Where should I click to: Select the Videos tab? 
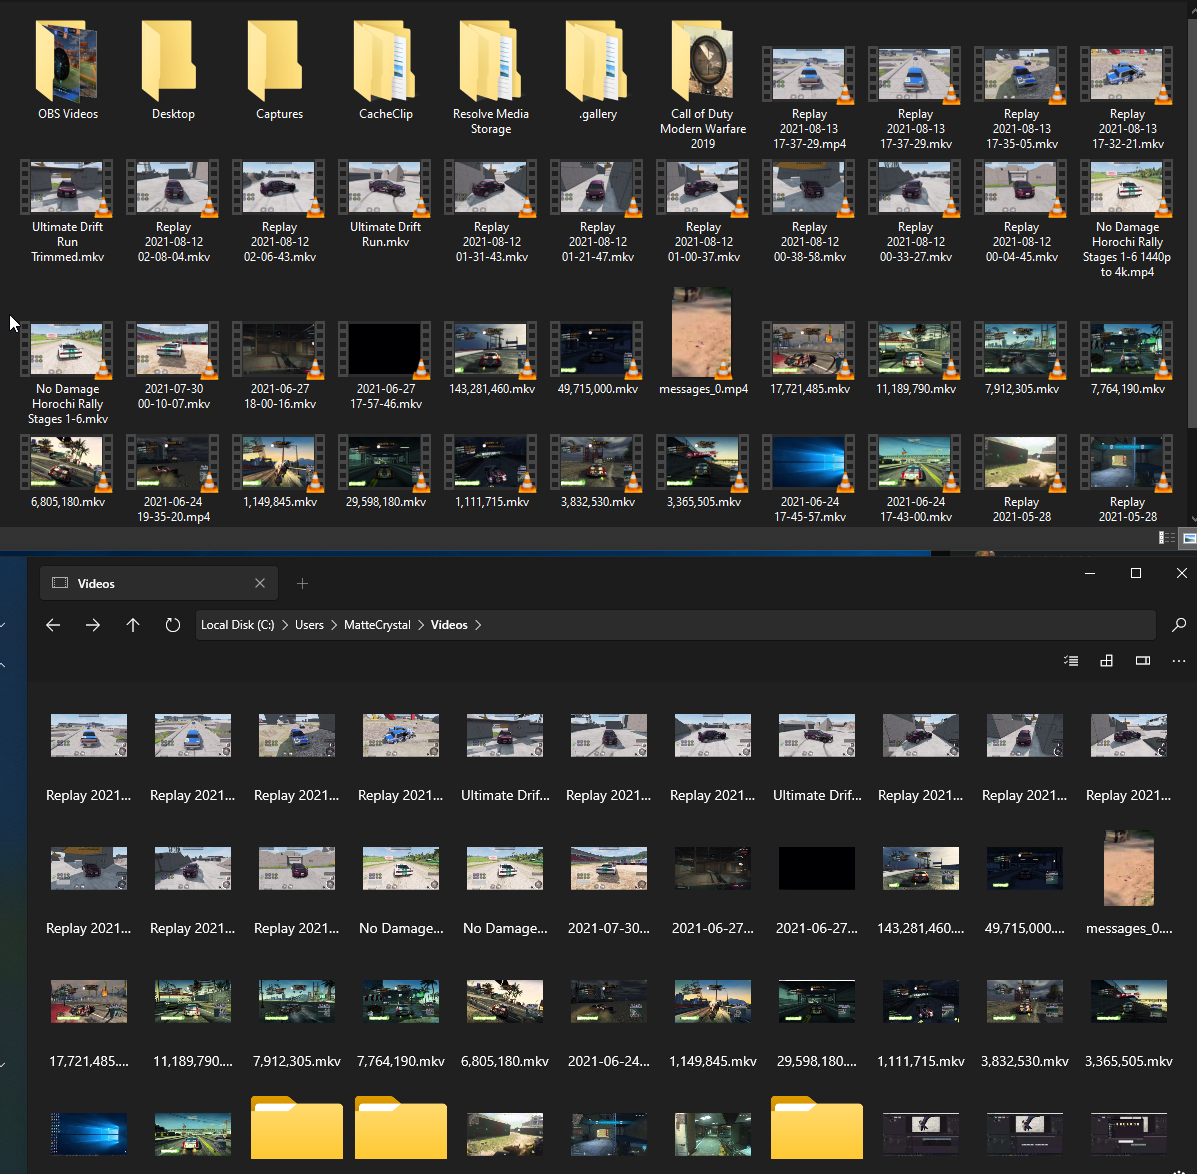coord(159,583)
